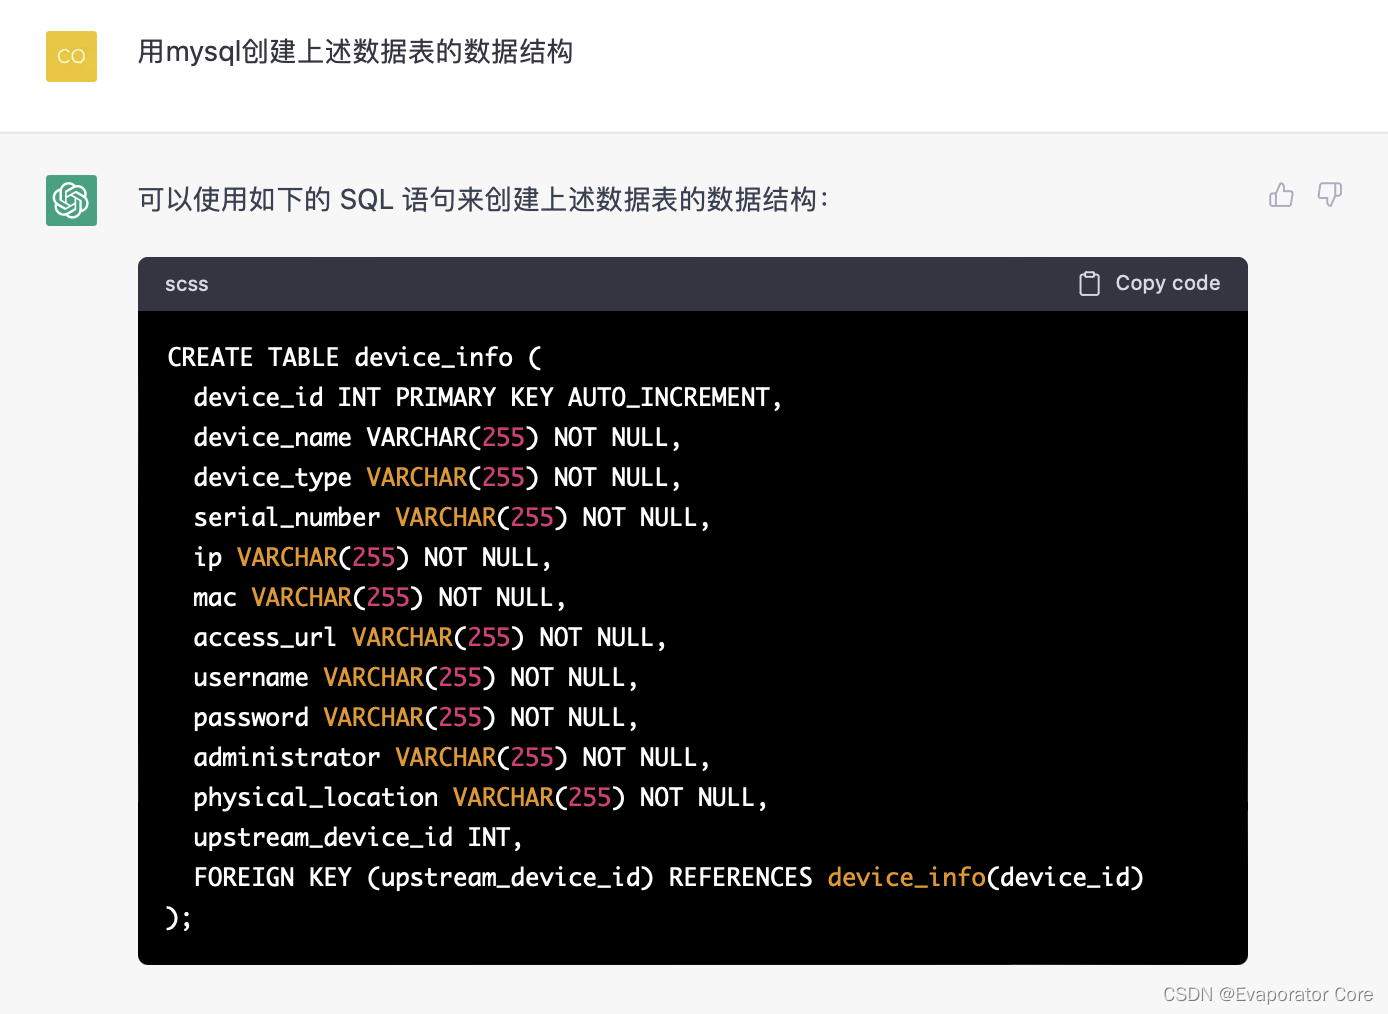Click the device_id INT PRIMARY KEY line

tap(487, 398)
